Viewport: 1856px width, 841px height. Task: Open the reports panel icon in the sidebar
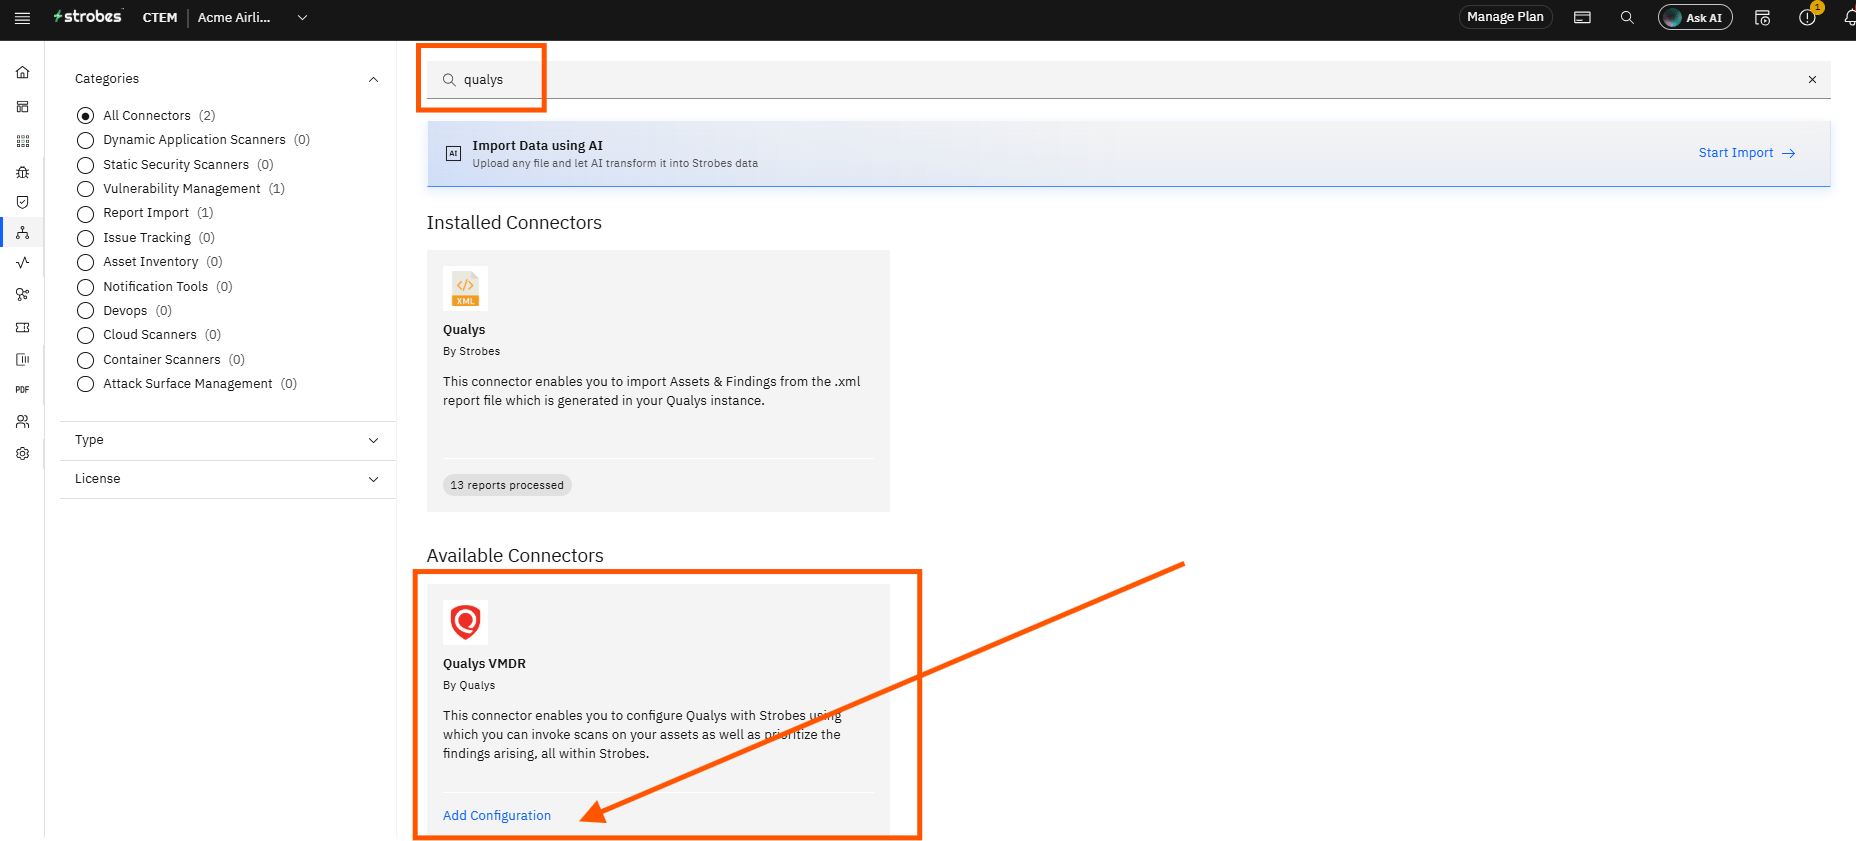tap(22, 359)
